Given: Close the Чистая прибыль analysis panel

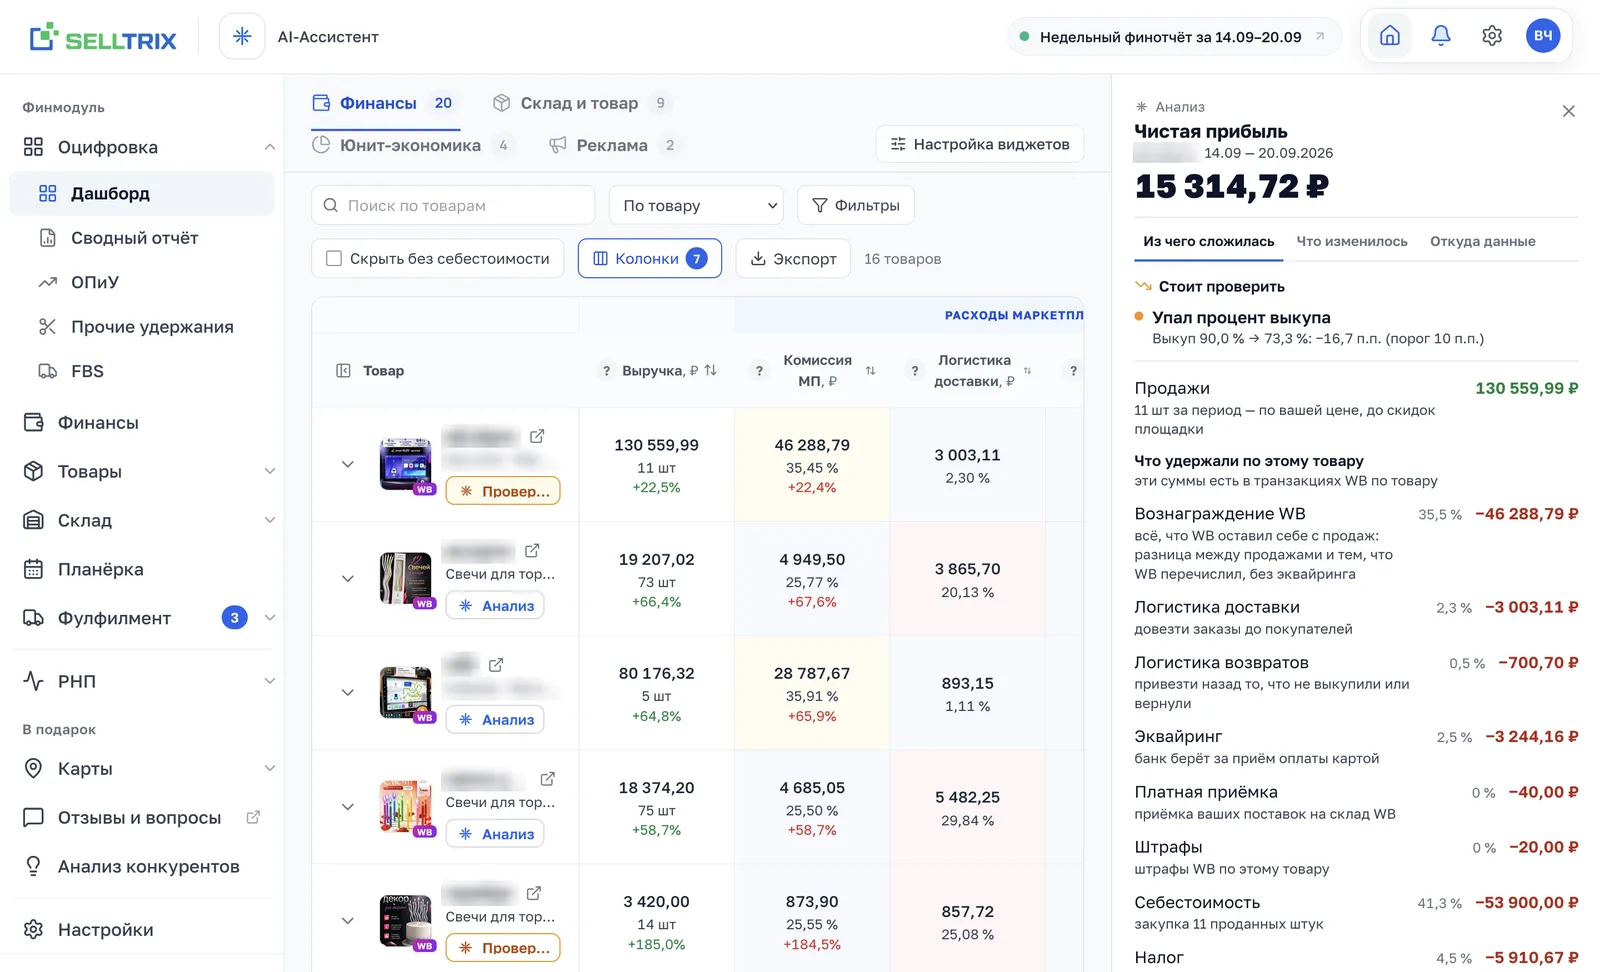Looking at the screenshot, I should click(1568, 111).
